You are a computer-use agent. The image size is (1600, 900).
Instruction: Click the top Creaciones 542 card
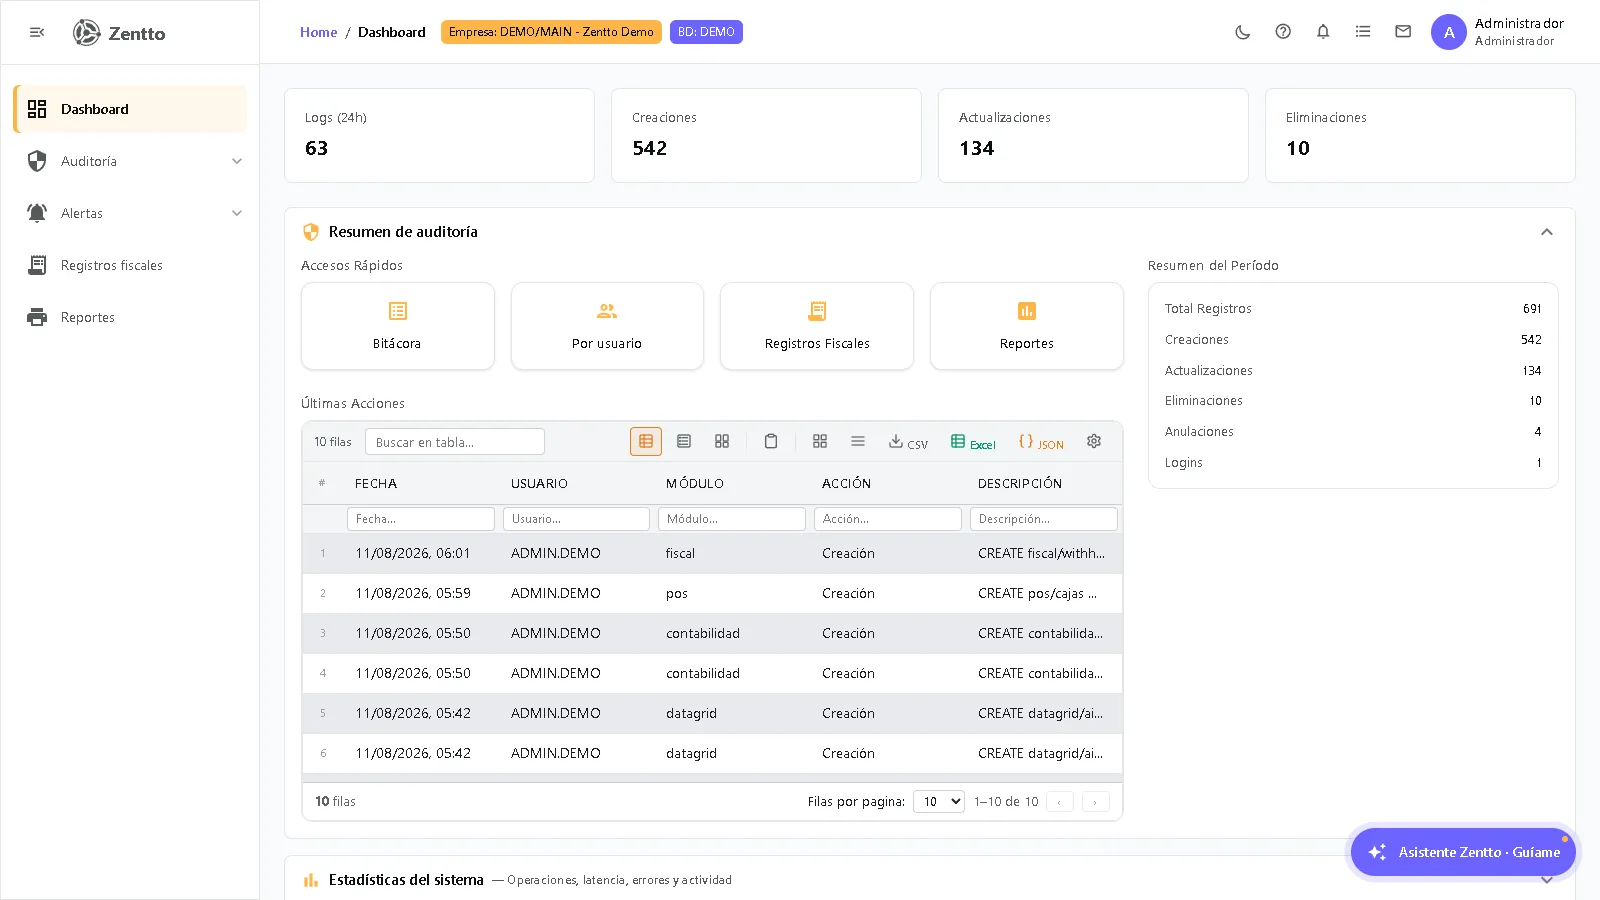(766, 136)
